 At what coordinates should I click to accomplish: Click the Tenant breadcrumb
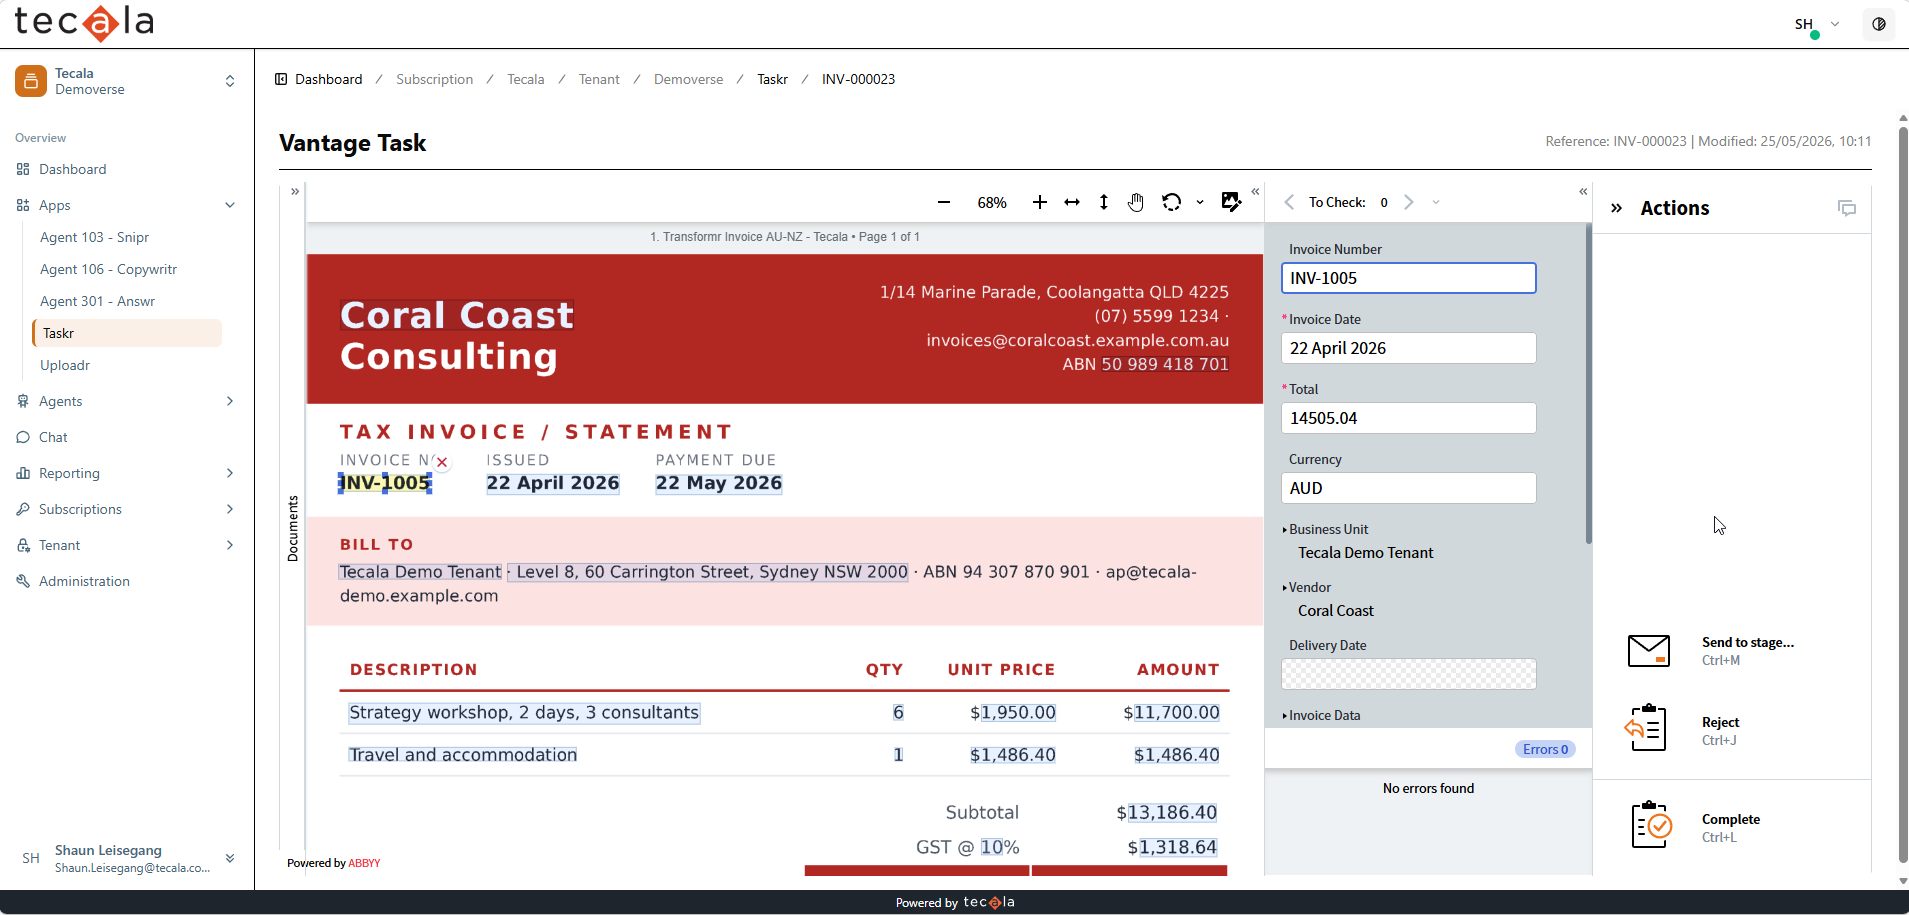click(x=599, y=79)
